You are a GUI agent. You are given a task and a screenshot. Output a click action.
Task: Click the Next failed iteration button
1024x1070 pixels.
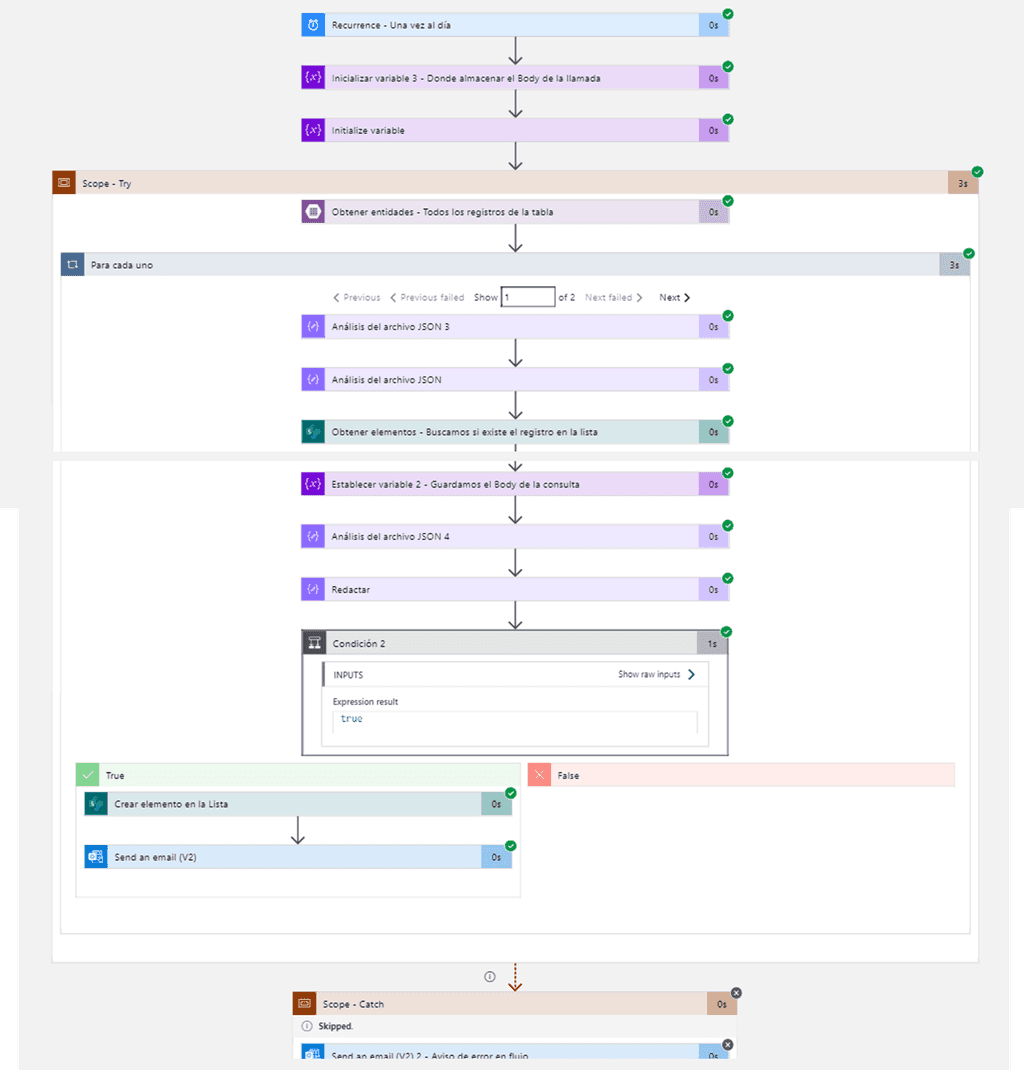coord(613,298)
